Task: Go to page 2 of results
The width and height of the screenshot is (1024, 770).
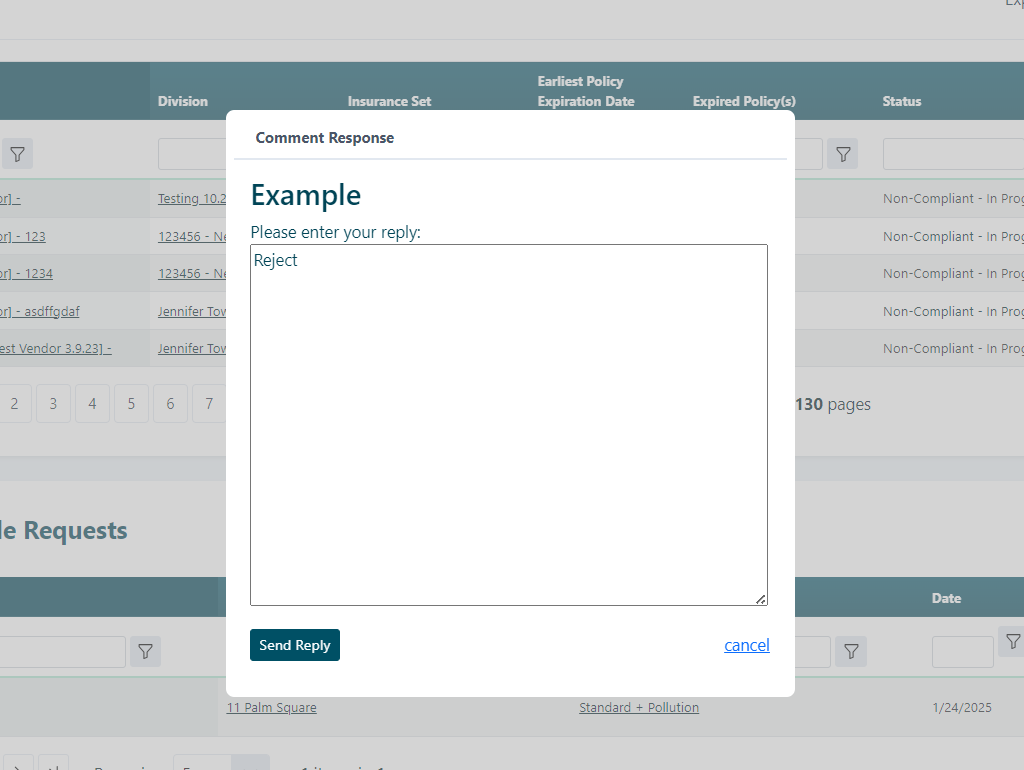Action: pos(14,404)
